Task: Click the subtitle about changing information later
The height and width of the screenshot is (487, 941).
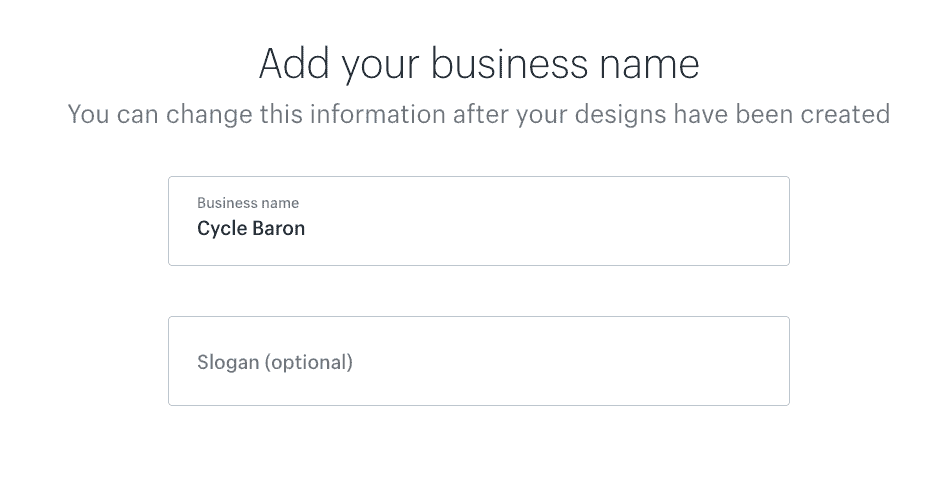Action: coord(479,114)
